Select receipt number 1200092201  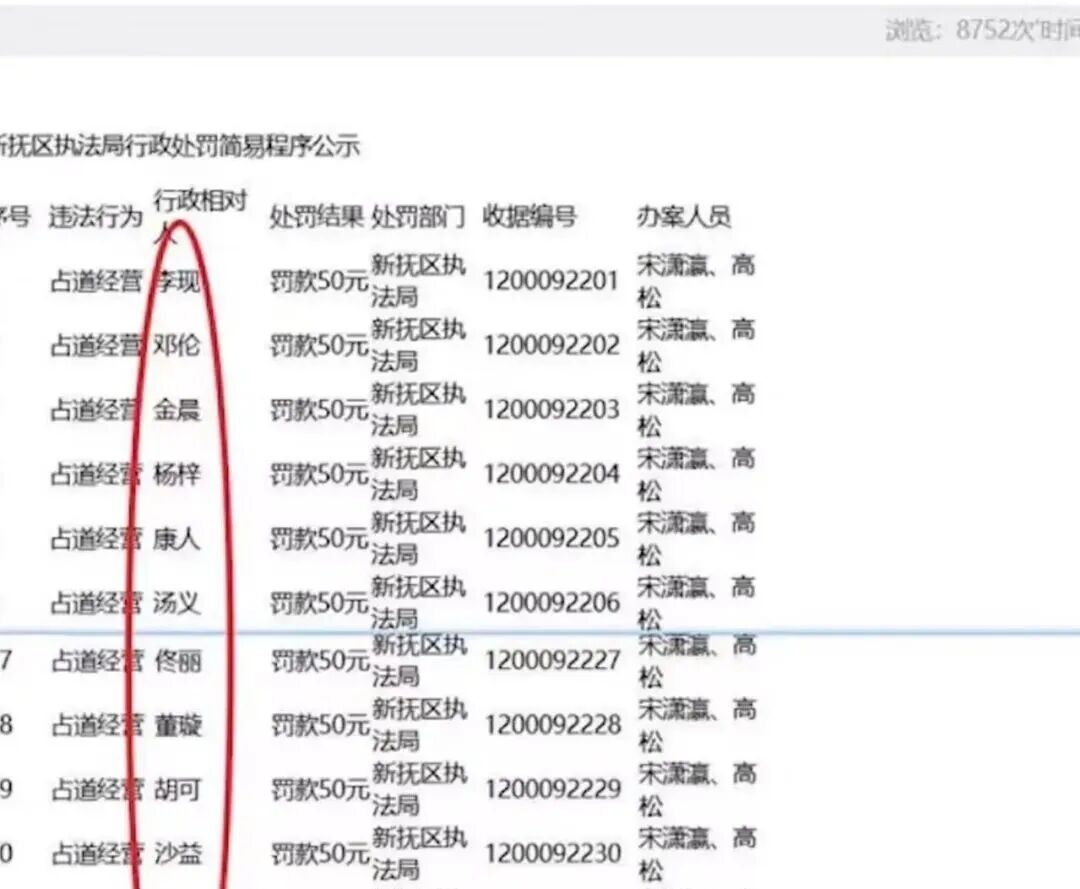click(552, 282)
